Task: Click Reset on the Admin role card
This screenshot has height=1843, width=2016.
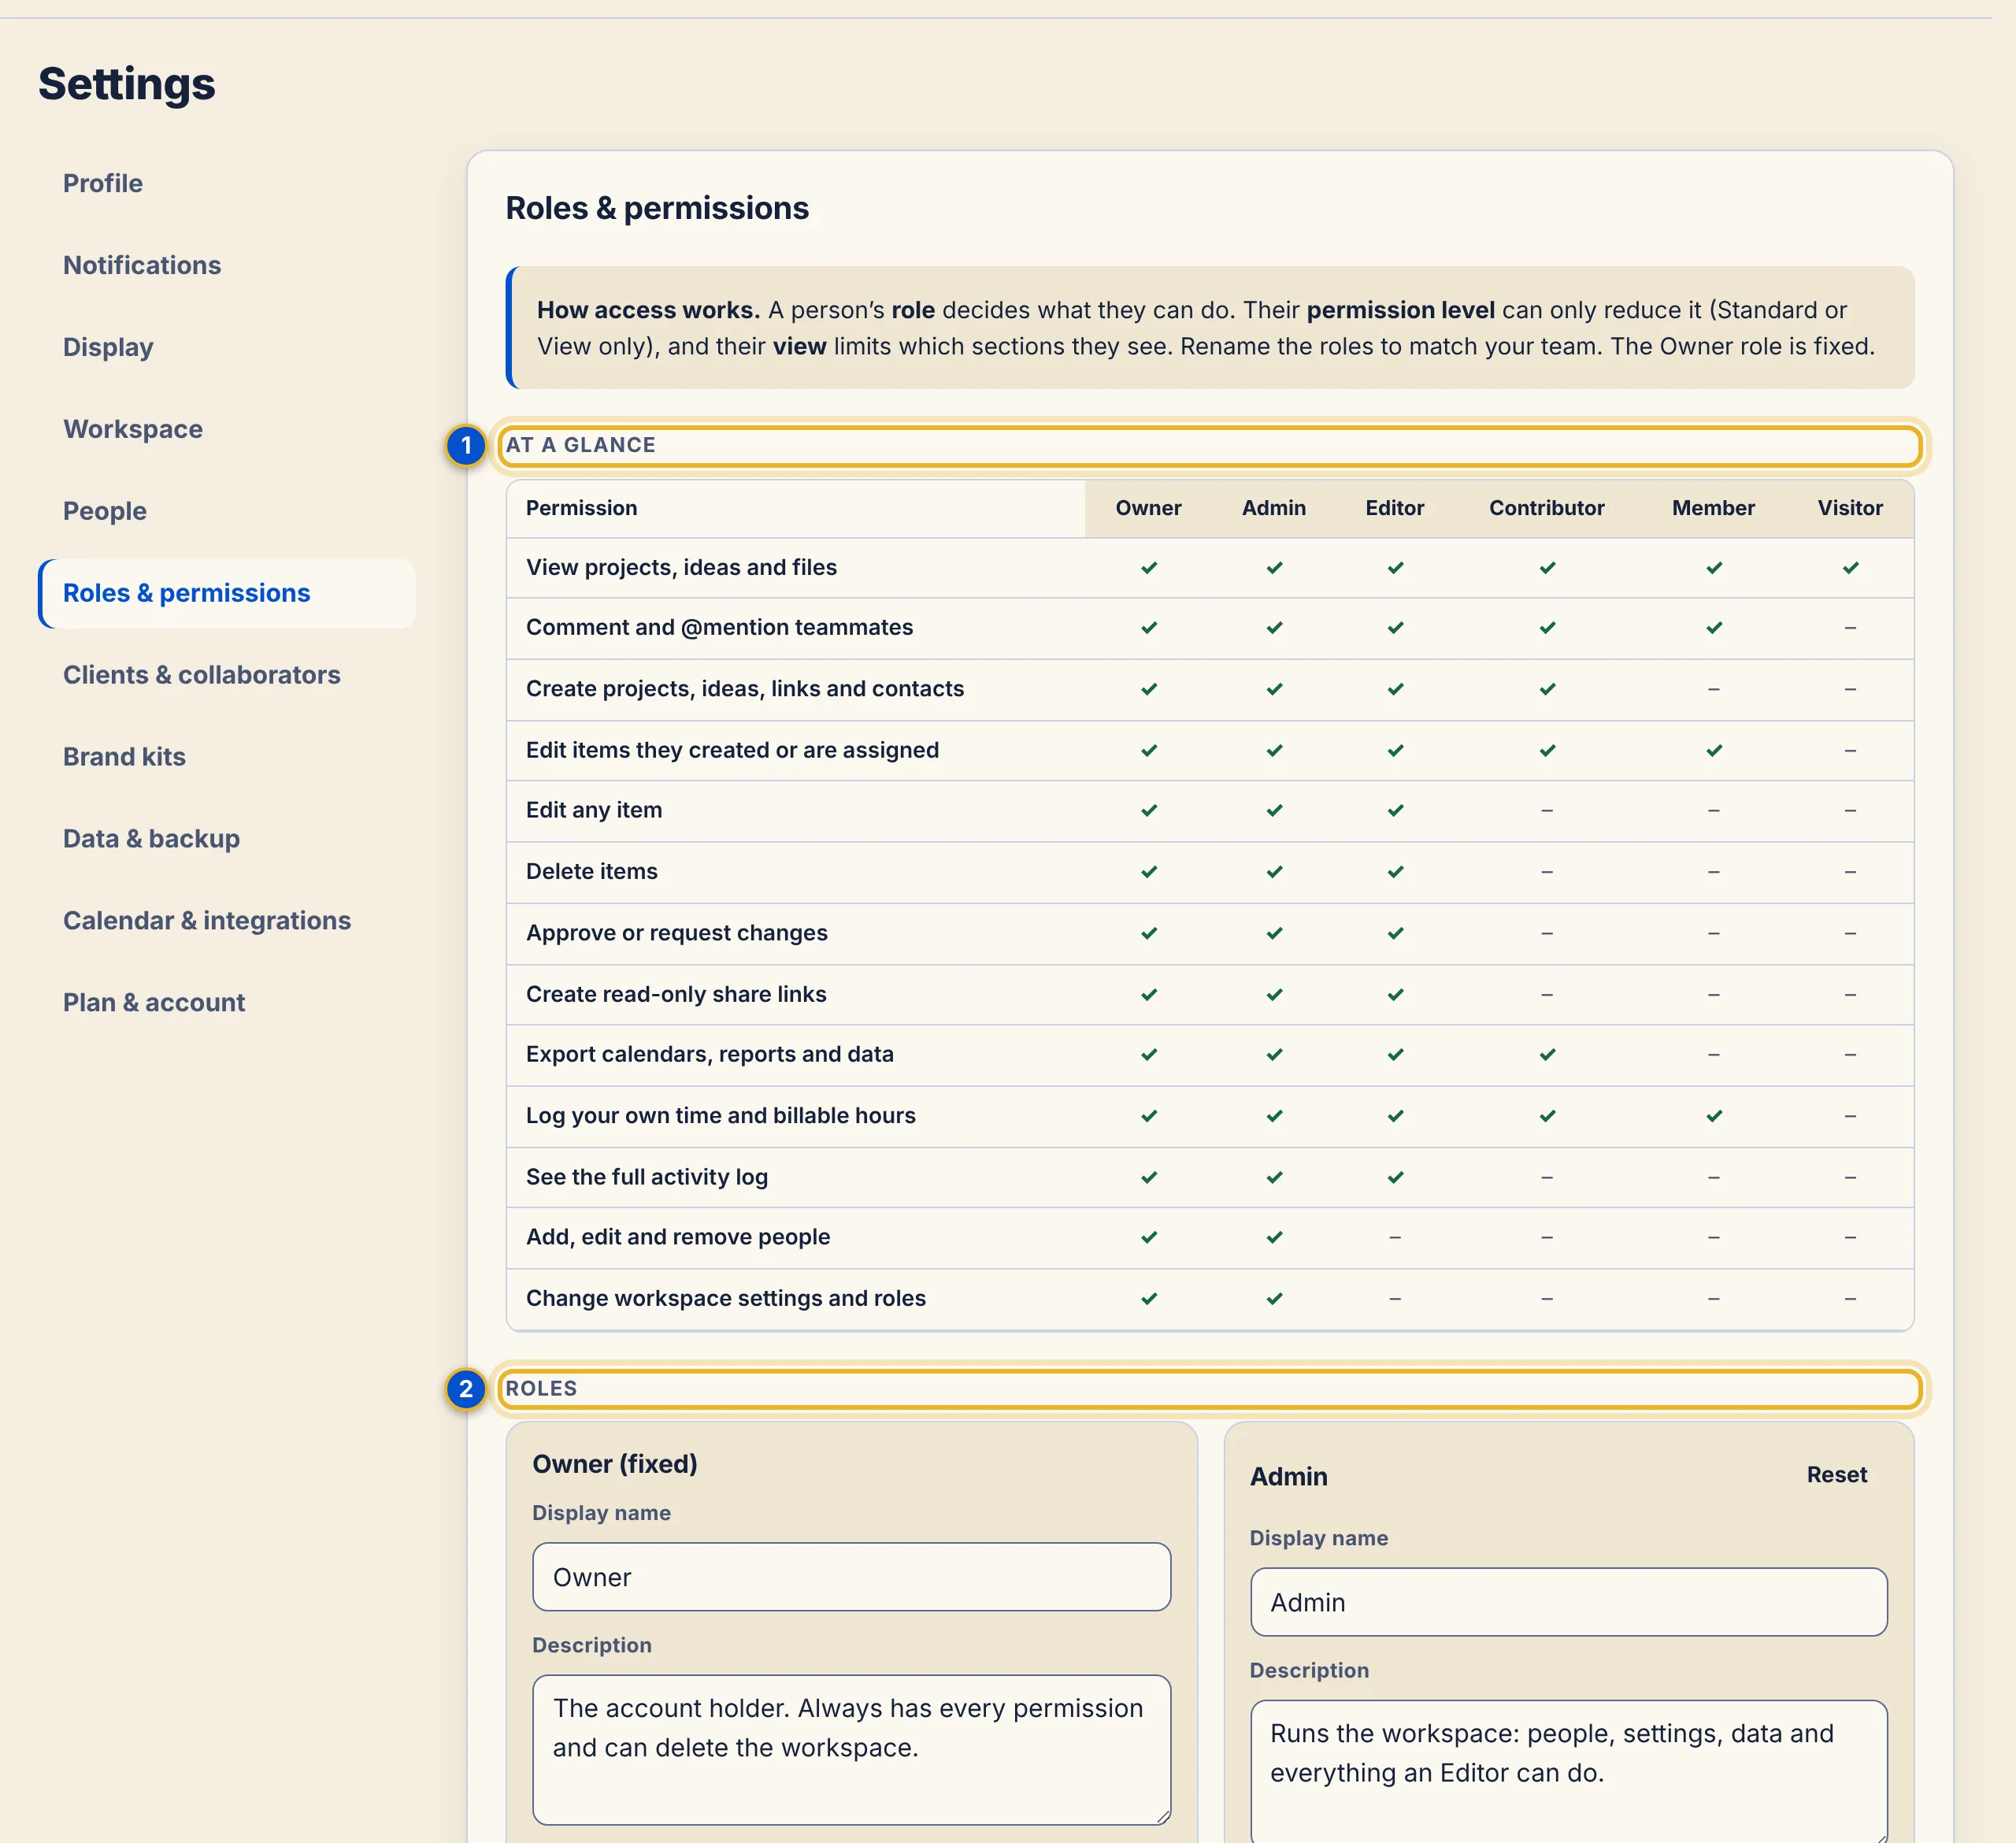Action: pos(1836,1475)
